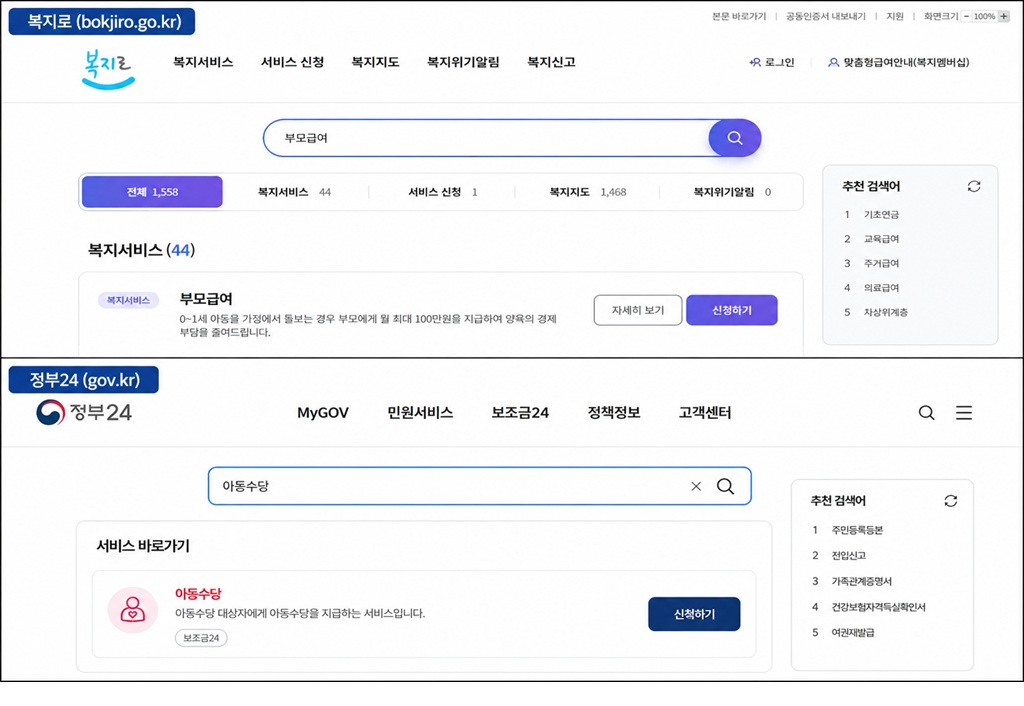Click into the 부모급여 search field
The height and width of the screenshot is (706, 1024).
487,138
